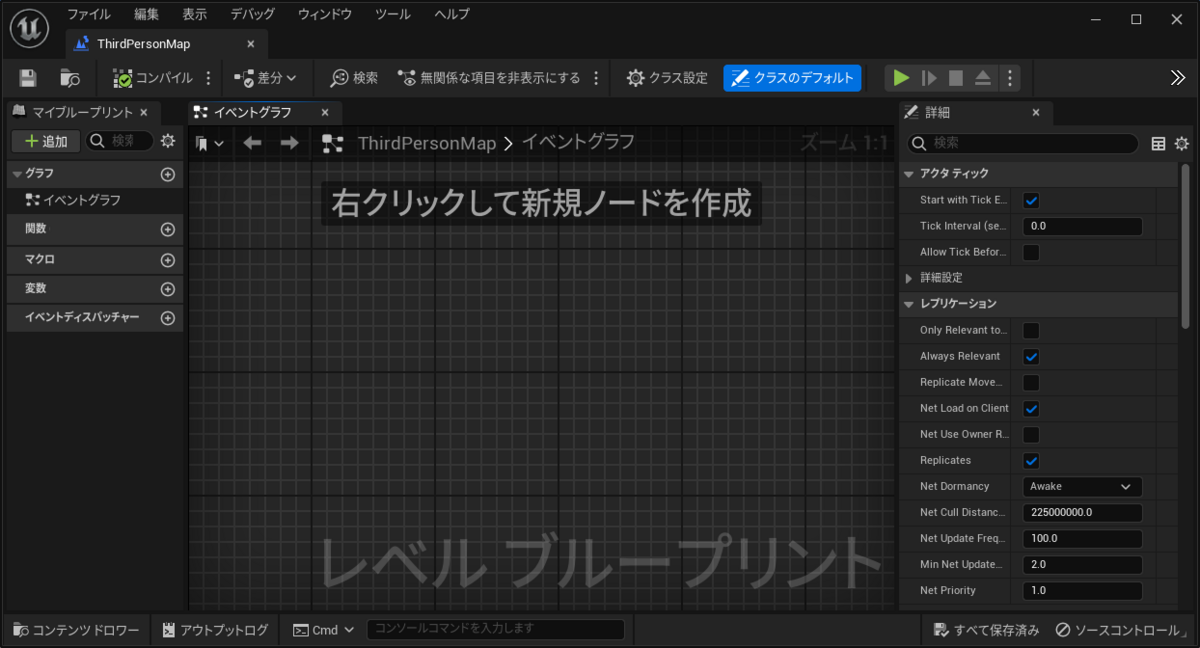Screen dimensions: 1200x648
Task: Open the ウィンドウ menu
Action: [x=323, y=14]
